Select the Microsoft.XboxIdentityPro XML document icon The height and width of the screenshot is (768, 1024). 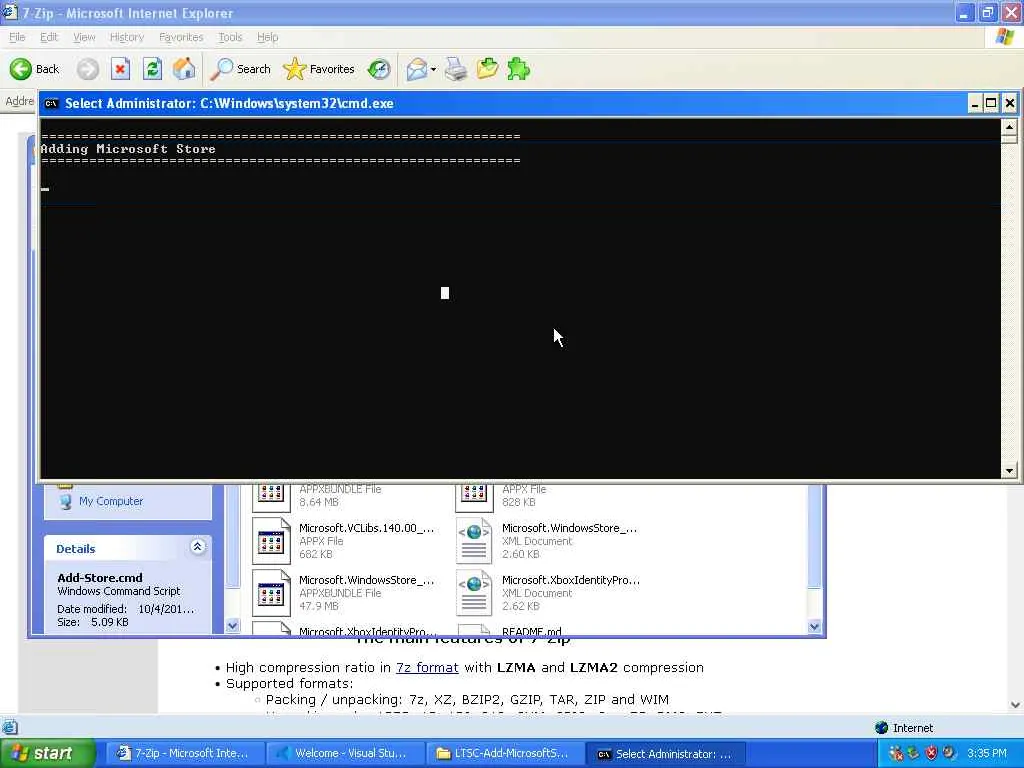click(474, 592)
